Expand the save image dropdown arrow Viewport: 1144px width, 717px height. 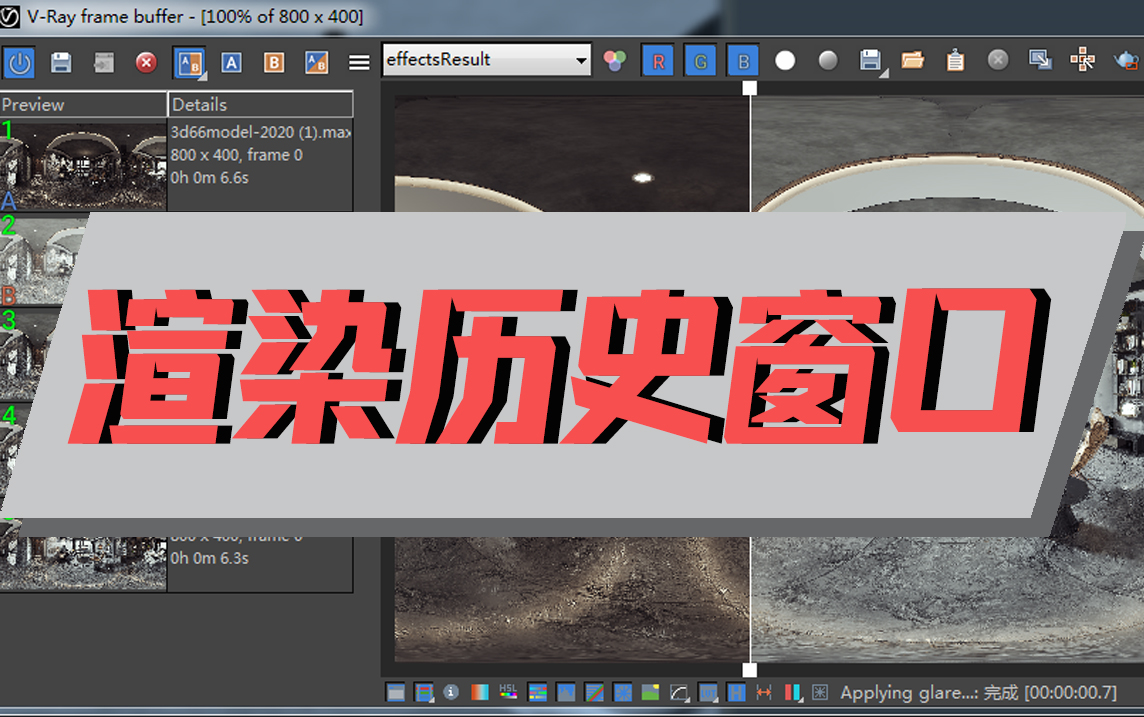click(884, 71)
